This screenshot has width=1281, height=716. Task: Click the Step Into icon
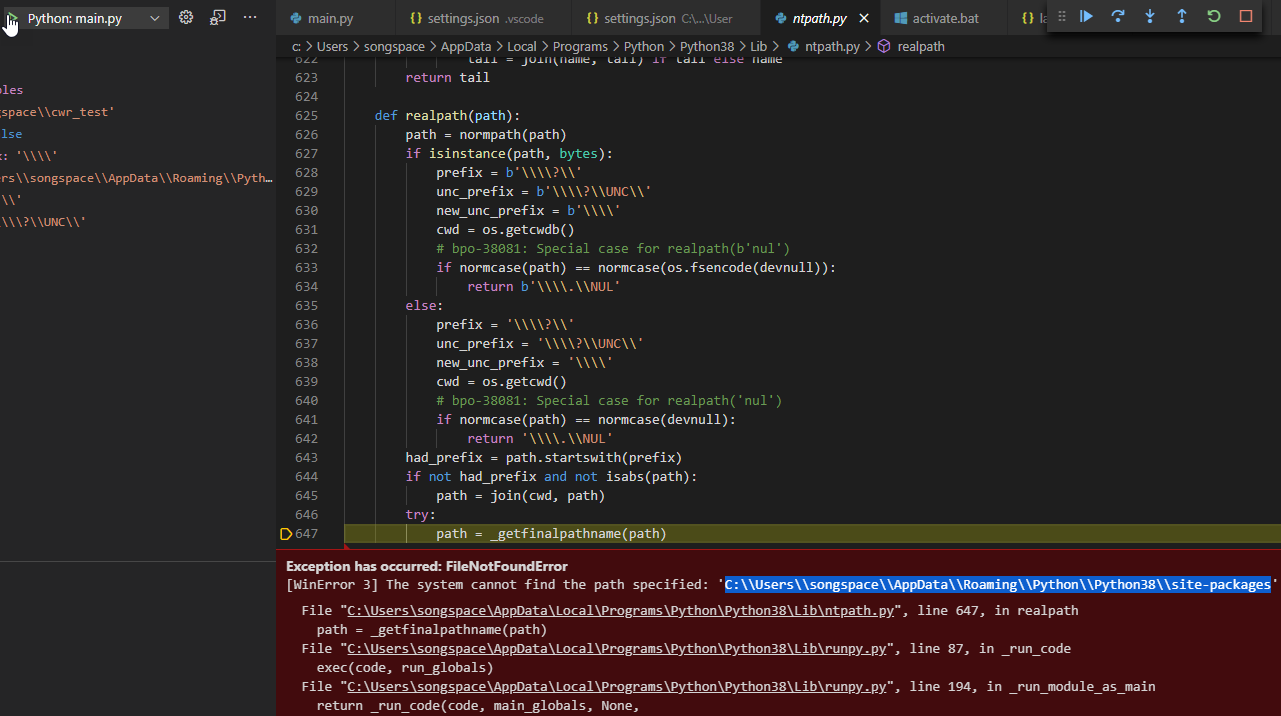1148,16
